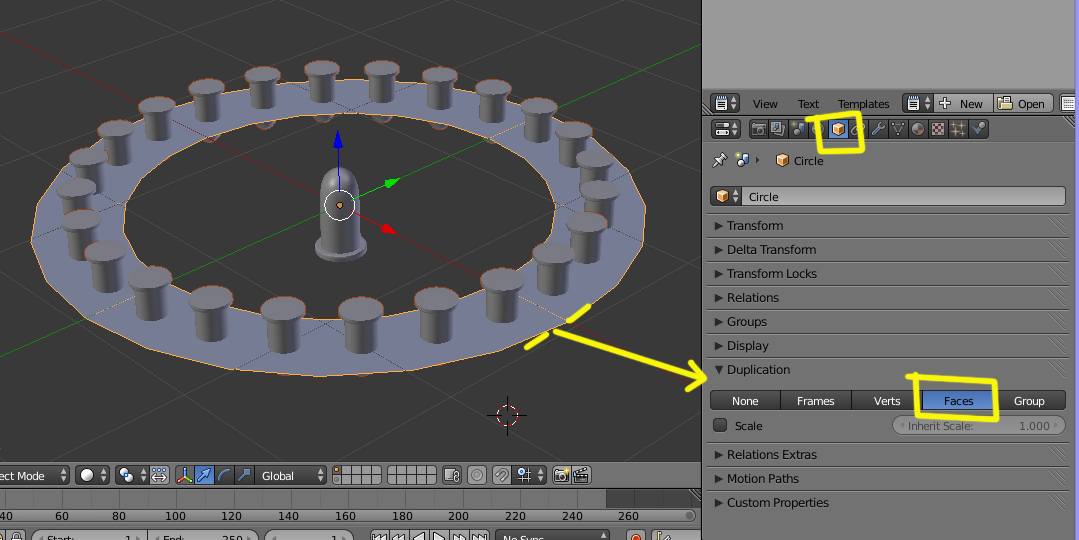The image size is (1079, 540).
Task: Render OpenGL animation with clapperboard icon
Action: [x=581, y=475]
